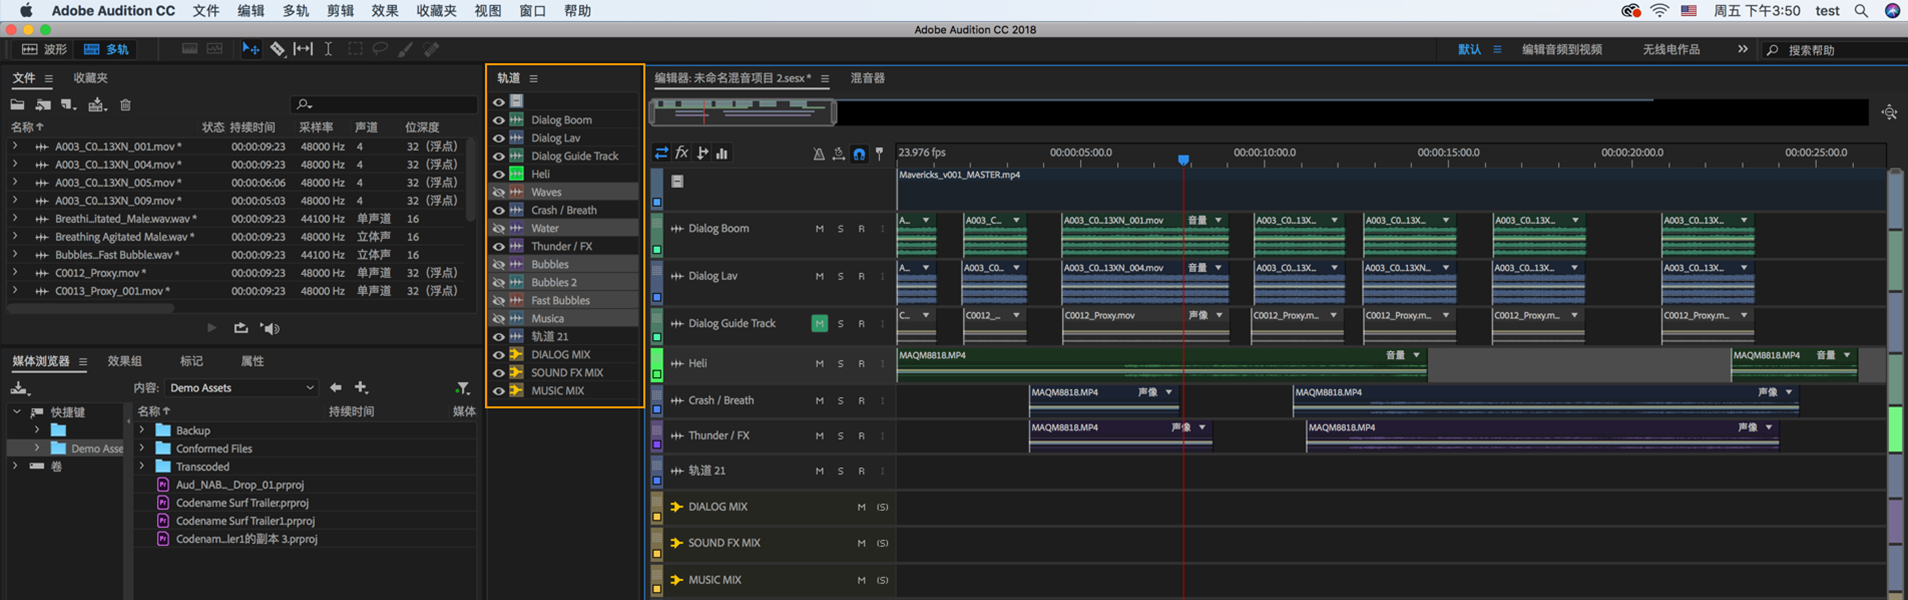Viewport: 1908px width, 600px height.
Task: Select the 无线电作品 workspace
Action: tap(1671, 49)
